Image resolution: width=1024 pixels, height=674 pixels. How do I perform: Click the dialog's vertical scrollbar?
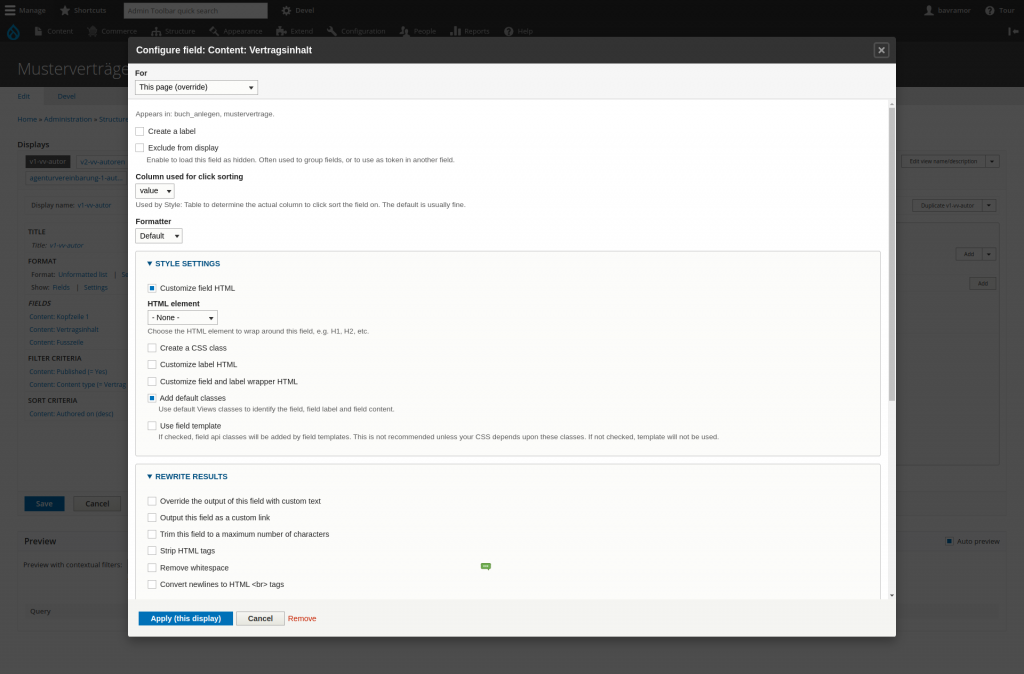click(892, 250)
